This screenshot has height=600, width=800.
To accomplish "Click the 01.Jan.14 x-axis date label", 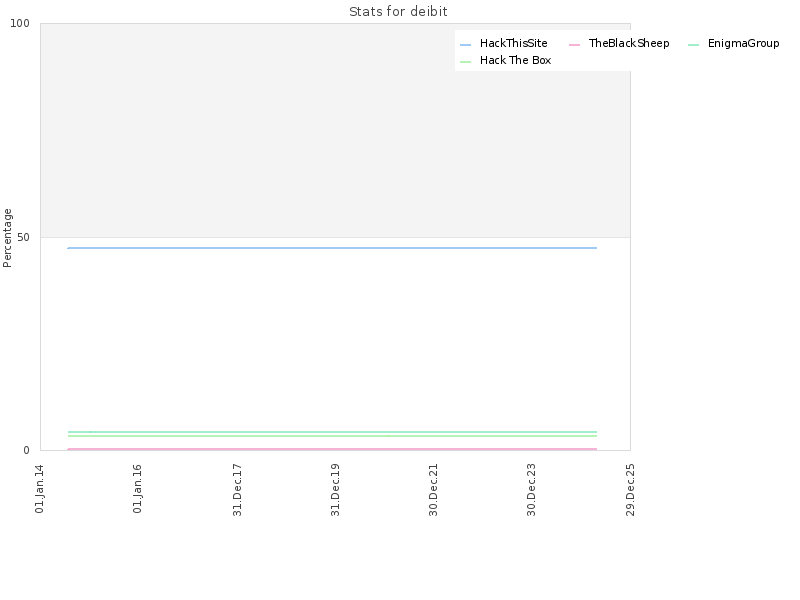I will (39, 489).
